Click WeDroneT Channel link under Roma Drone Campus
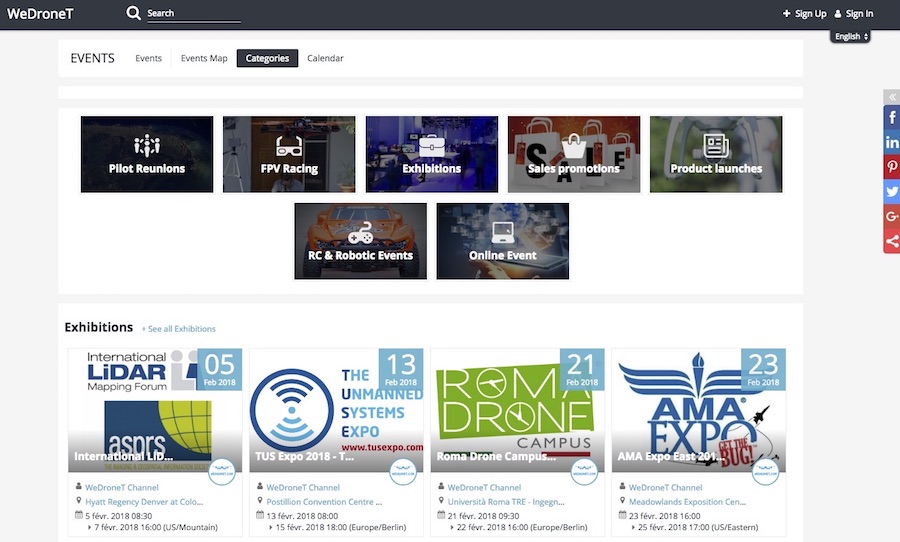 click(484, 487)
